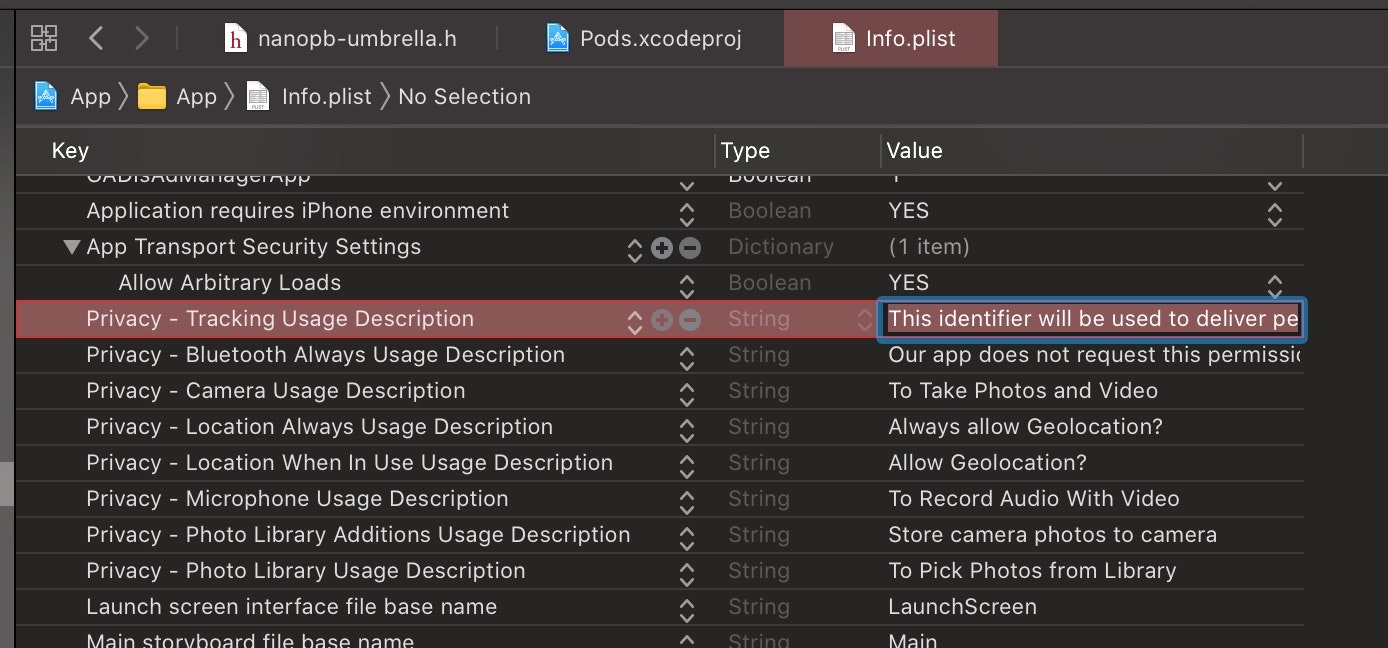Click the App project icon in breadcrumb
The image size is (1388, 648).
[x=46, y=96]
